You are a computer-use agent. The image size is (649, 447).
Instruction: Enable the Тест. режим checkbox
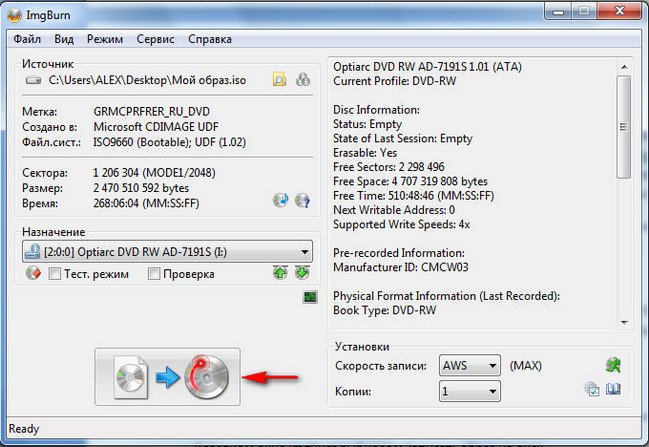tap(55, 274)
